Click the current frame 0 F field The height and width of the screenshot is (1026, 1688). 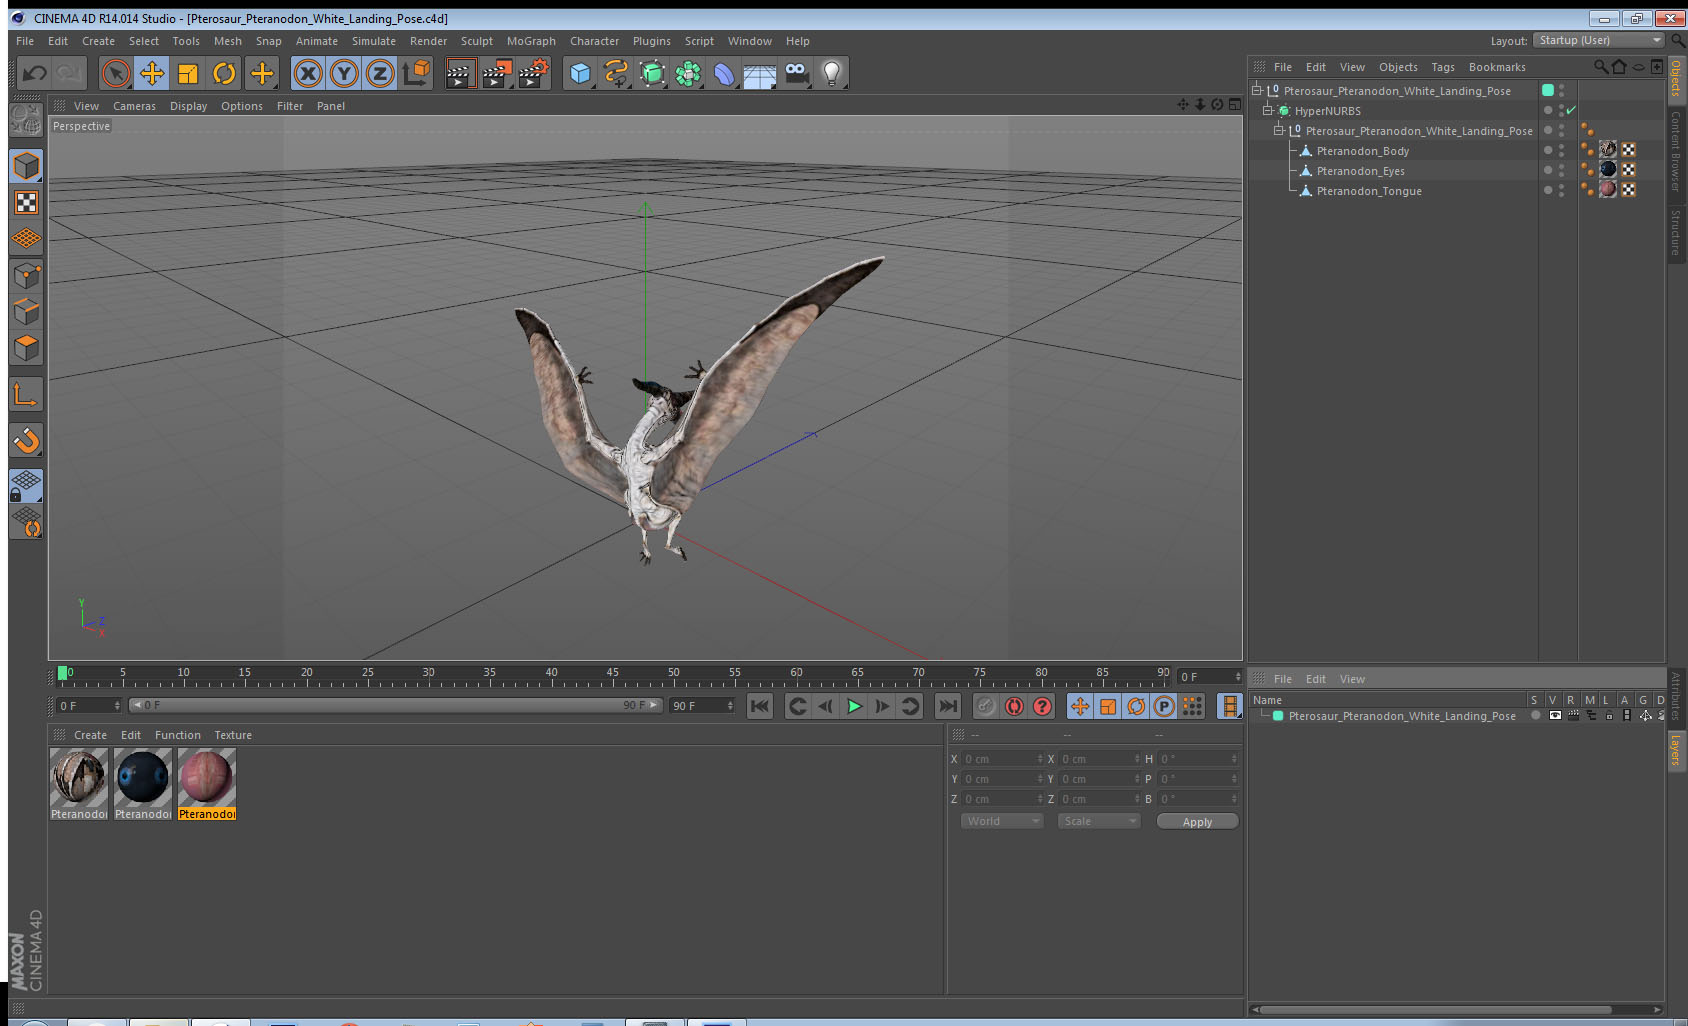click(89, 706)
